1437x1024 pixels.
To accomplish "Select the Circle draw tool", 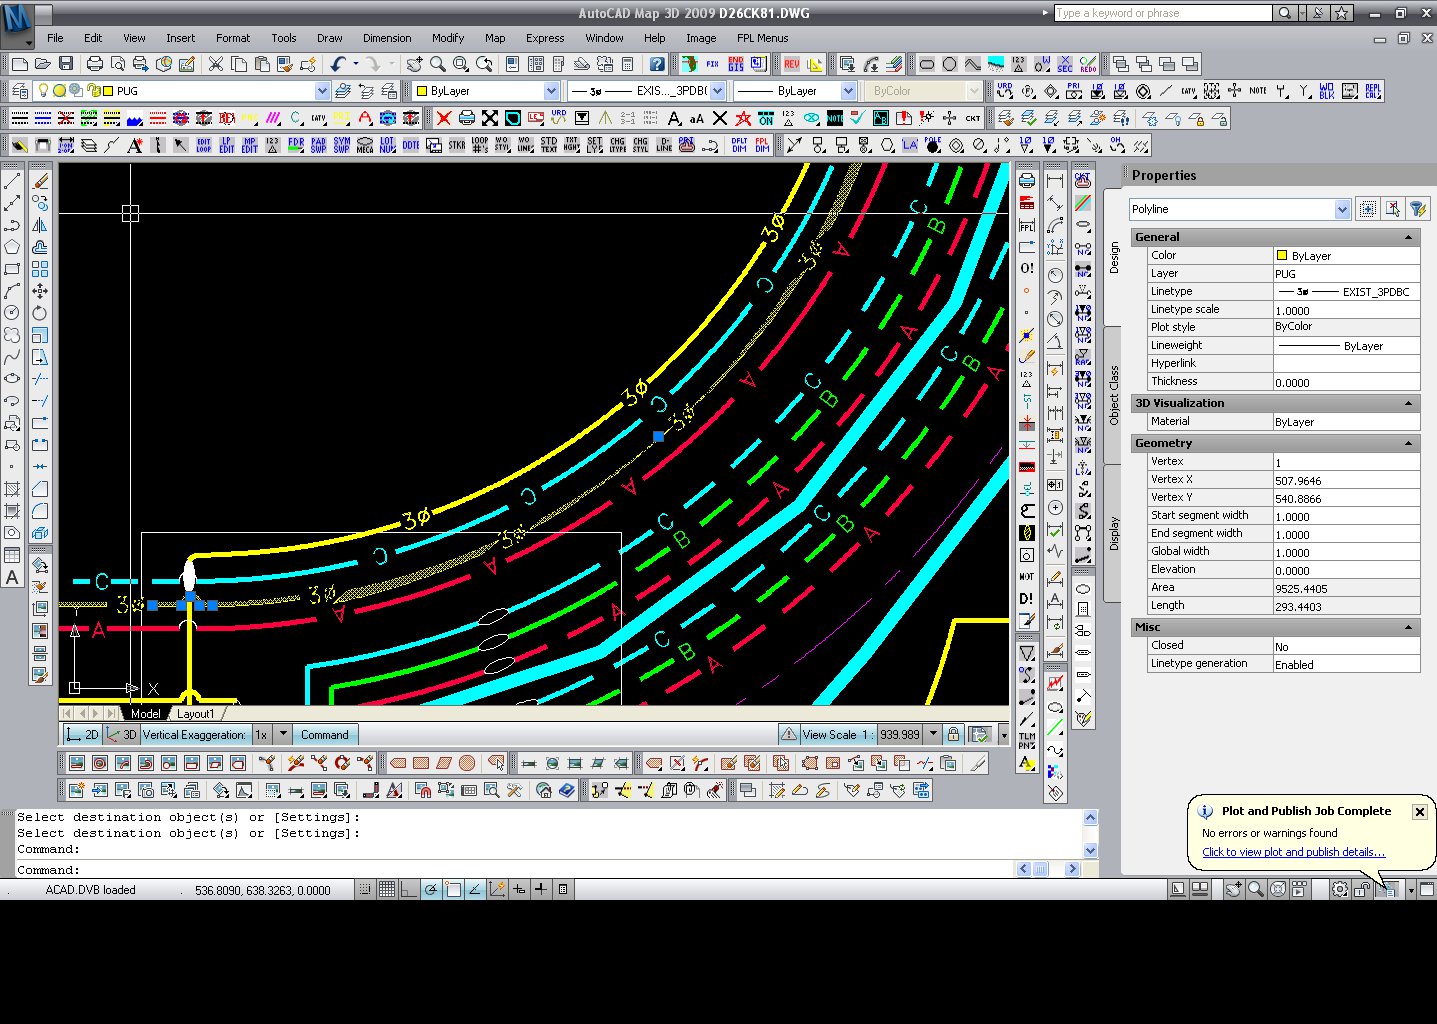I will 12,313.
